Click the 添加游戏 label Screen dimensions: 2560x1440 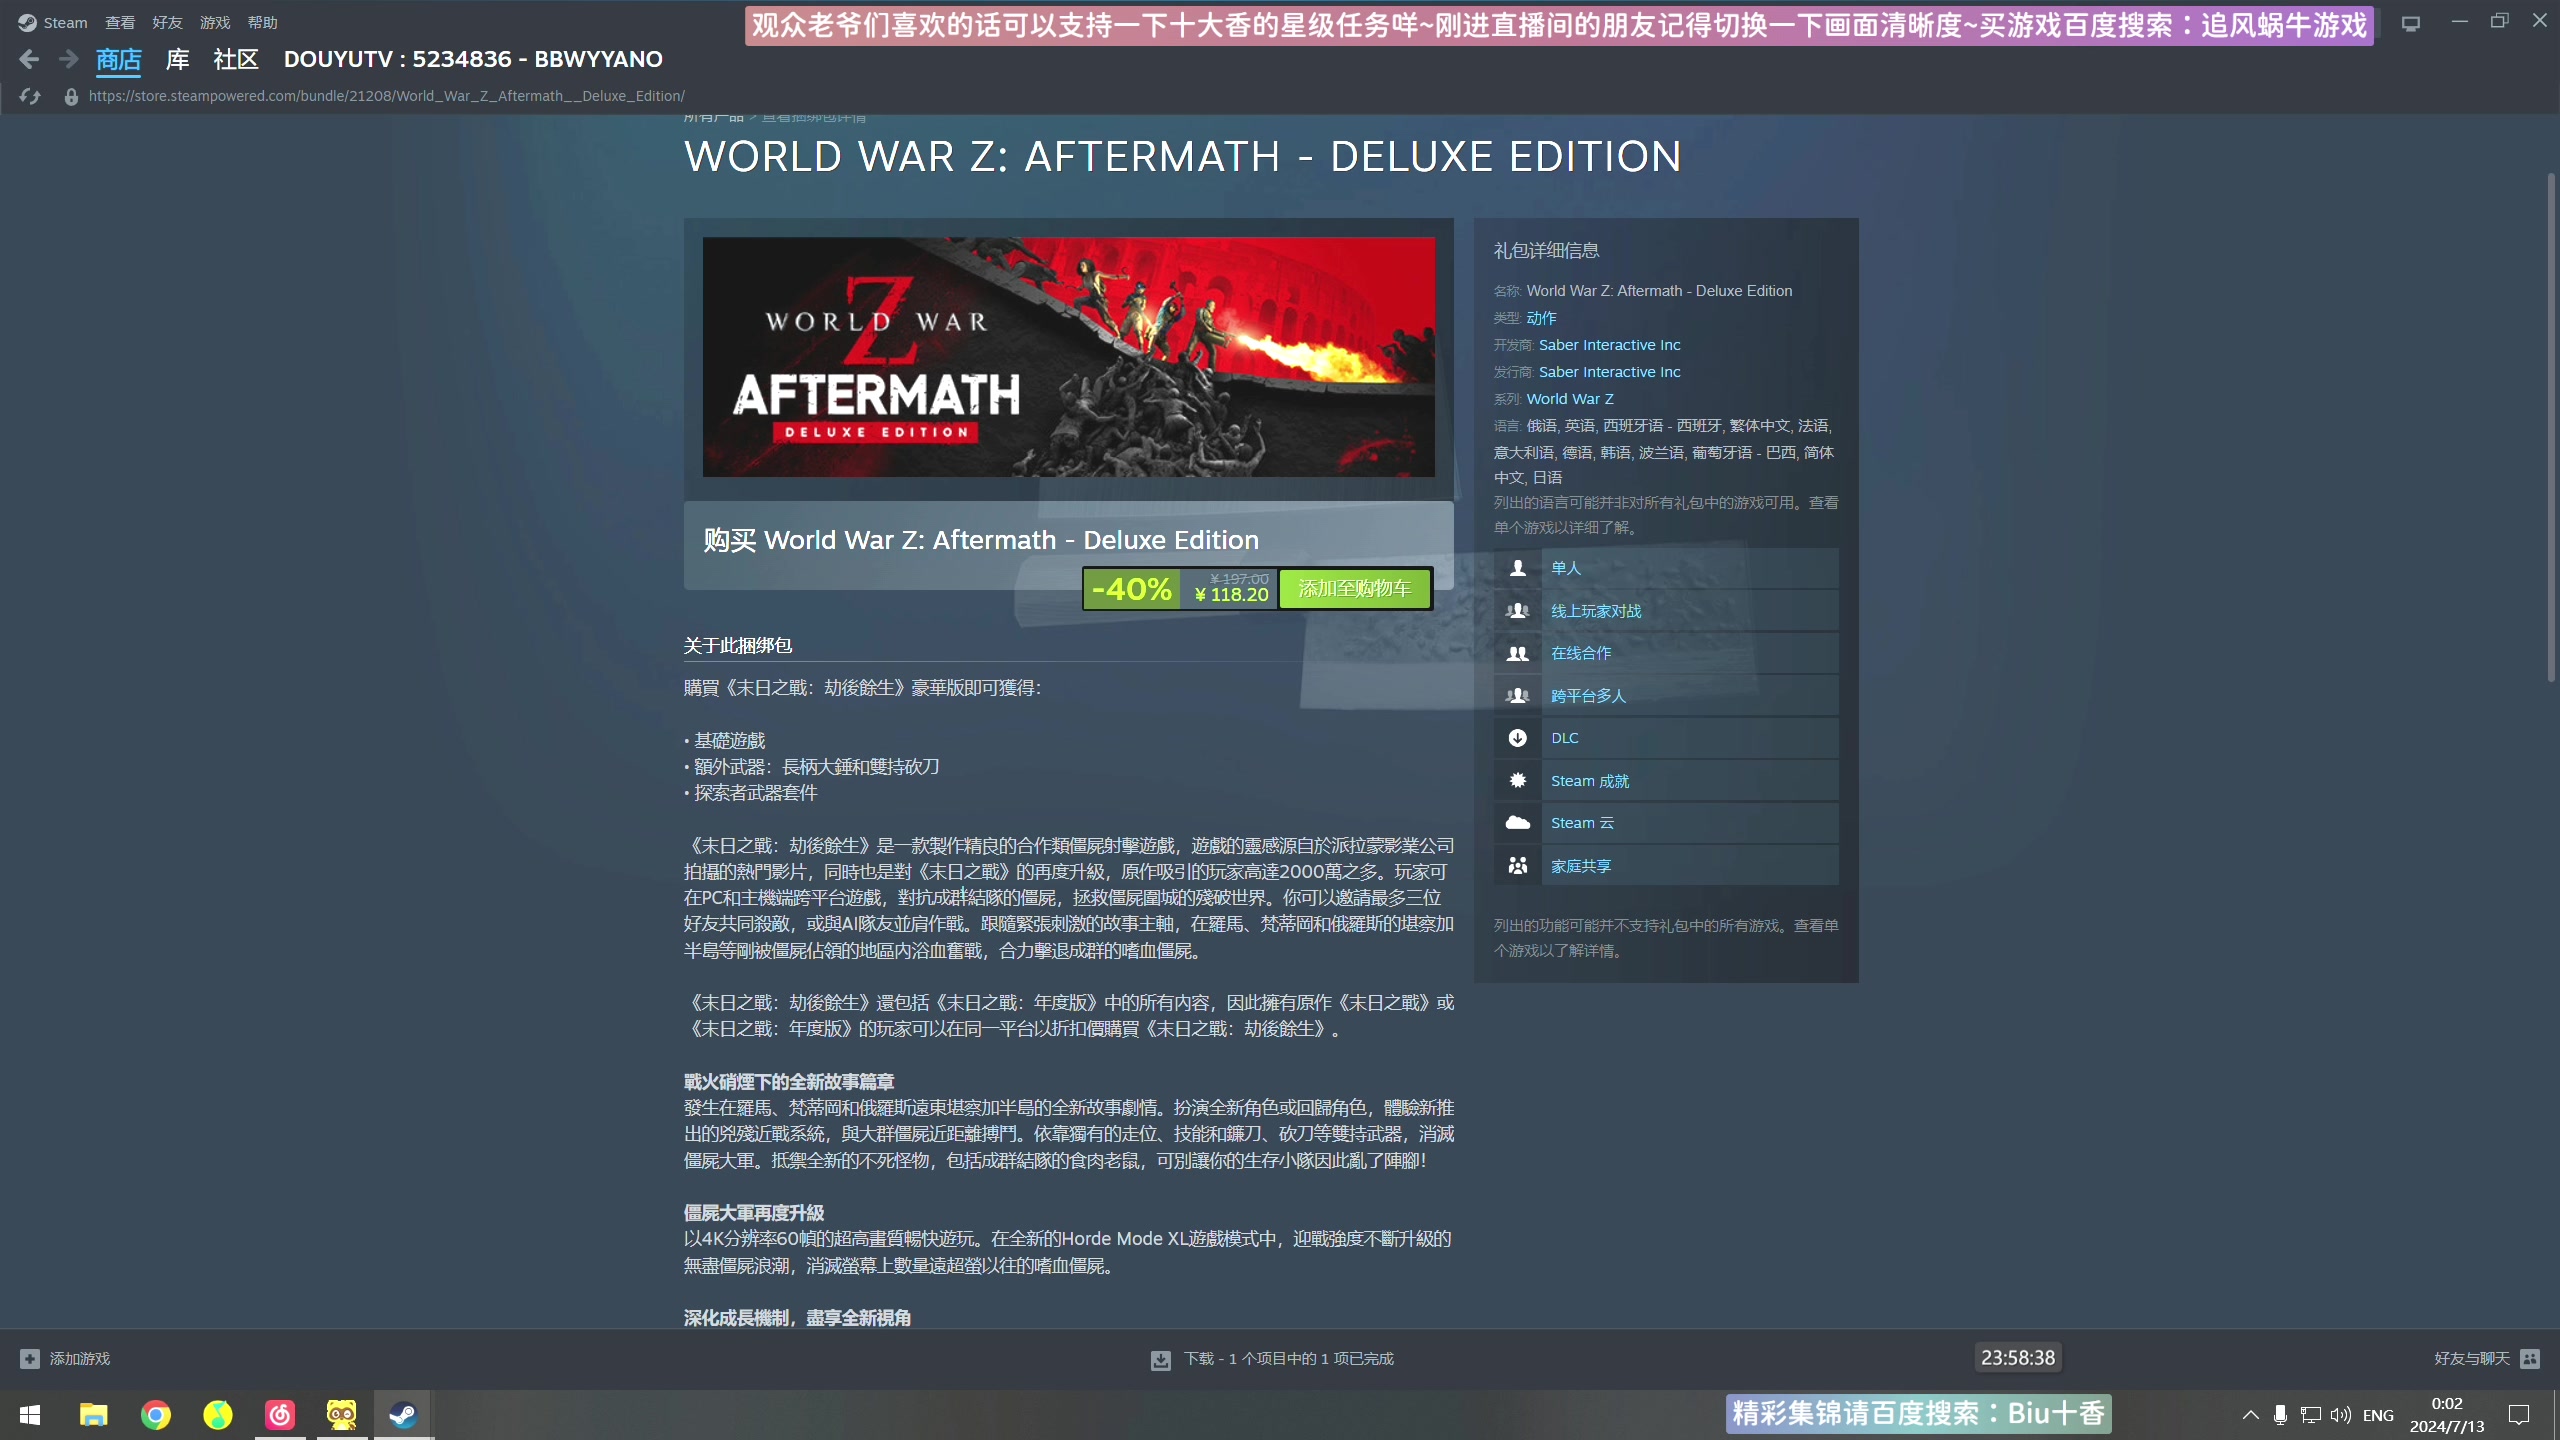[80, 1359]
